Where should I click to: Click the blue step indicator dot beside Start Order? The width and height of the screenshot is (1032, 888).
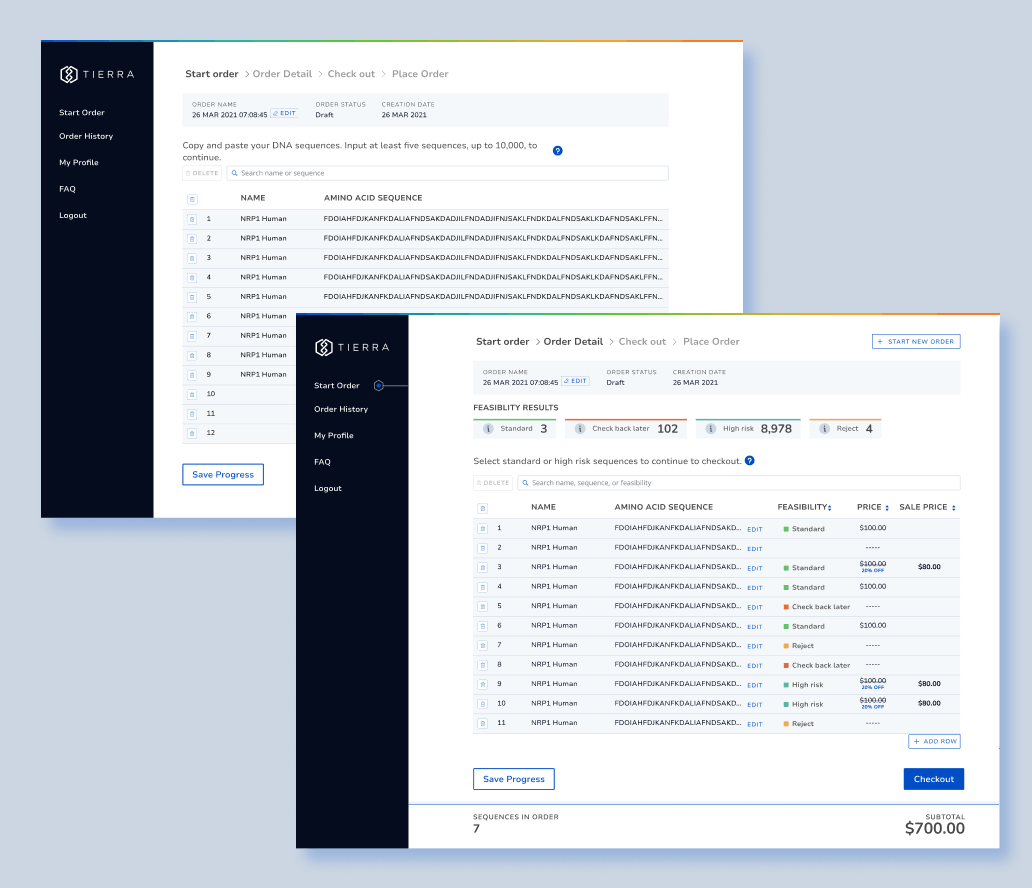[x=378, y=386]
